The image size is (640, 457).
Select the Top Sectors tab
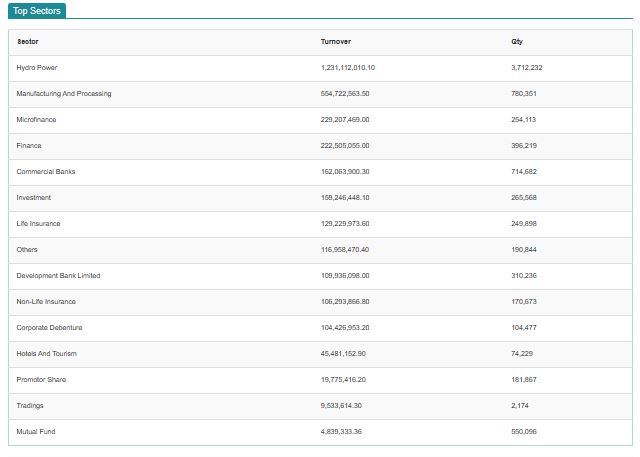[x=37, y=11]
